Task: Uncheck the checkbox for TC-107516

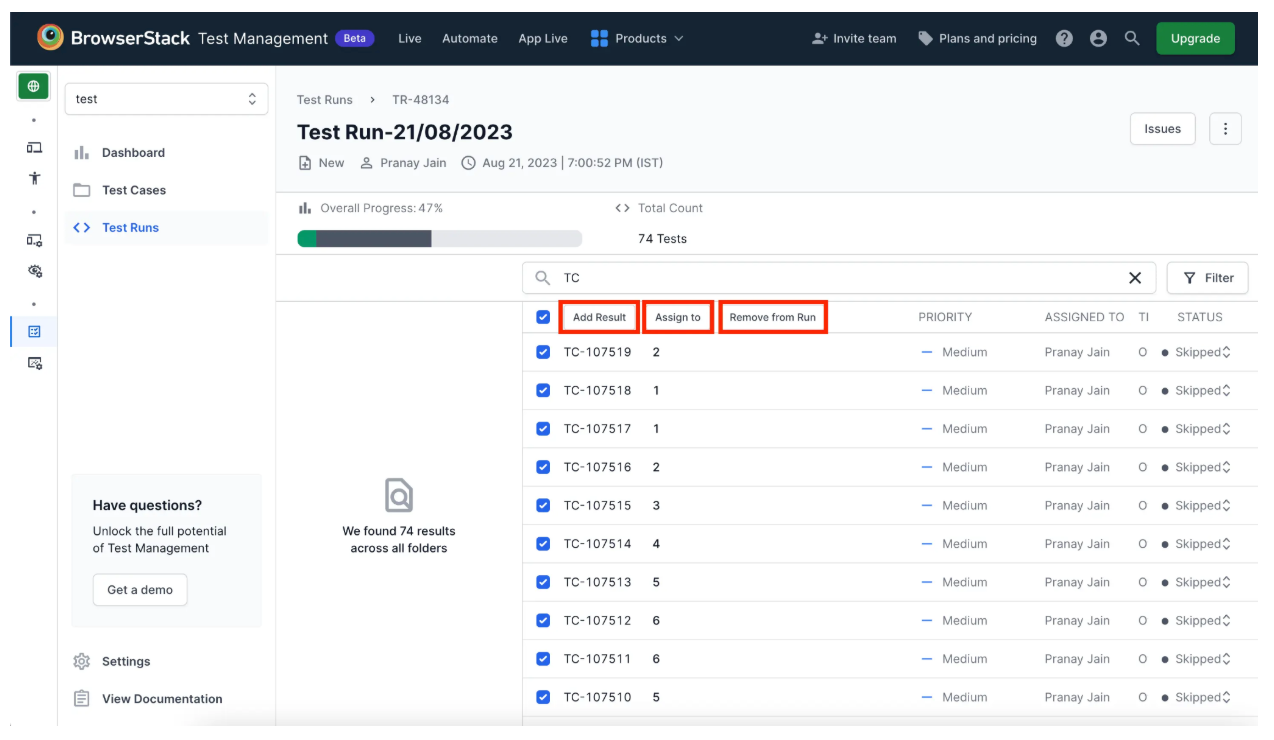Action: click(543, 467)
